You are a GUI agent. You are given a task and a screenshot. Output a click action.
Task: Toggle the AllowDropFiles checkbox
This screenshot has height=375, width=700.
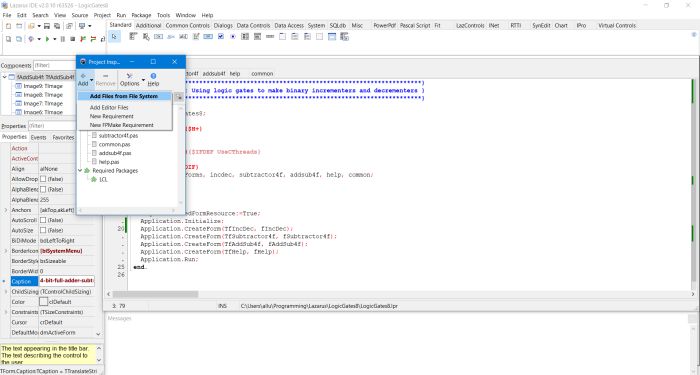click(43, 179)
